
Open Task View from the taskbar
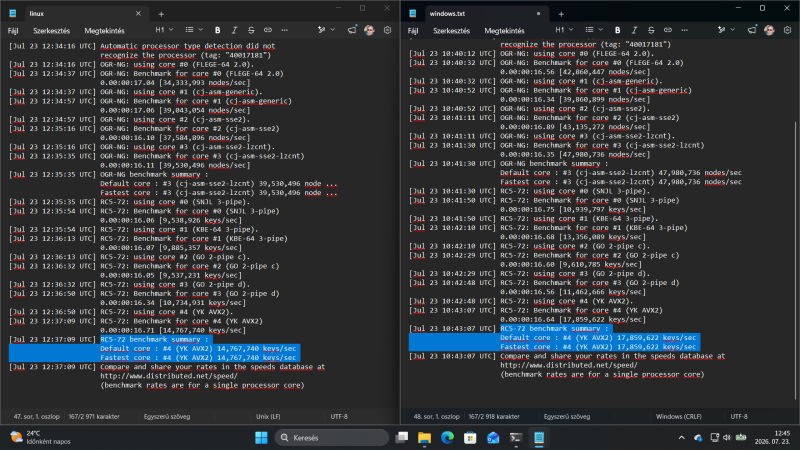(x=402, y=438)
